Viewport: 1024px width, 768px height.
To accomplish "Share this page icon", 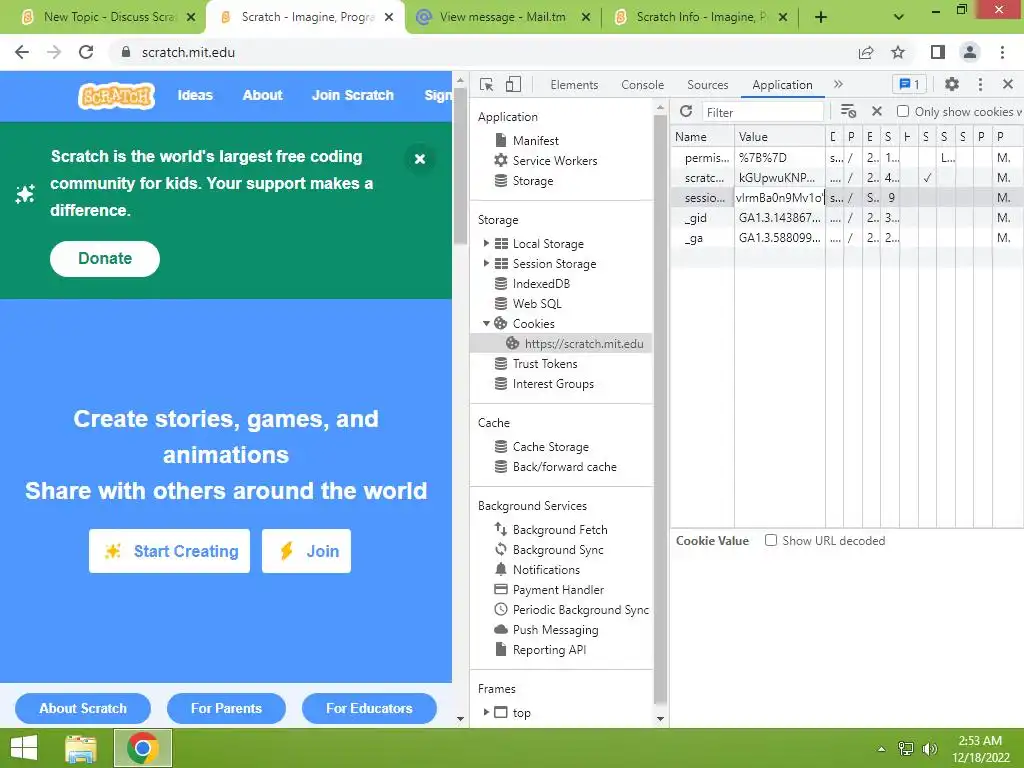I will pos(866,52).
